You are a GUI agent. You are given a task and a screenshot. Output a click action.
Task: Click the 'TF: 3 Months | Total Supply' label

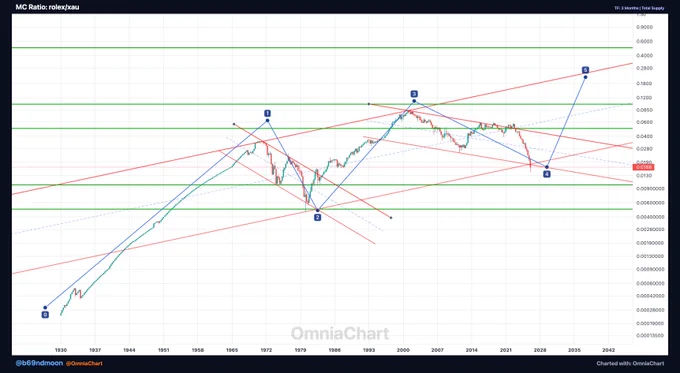click(x=639, y=8)
